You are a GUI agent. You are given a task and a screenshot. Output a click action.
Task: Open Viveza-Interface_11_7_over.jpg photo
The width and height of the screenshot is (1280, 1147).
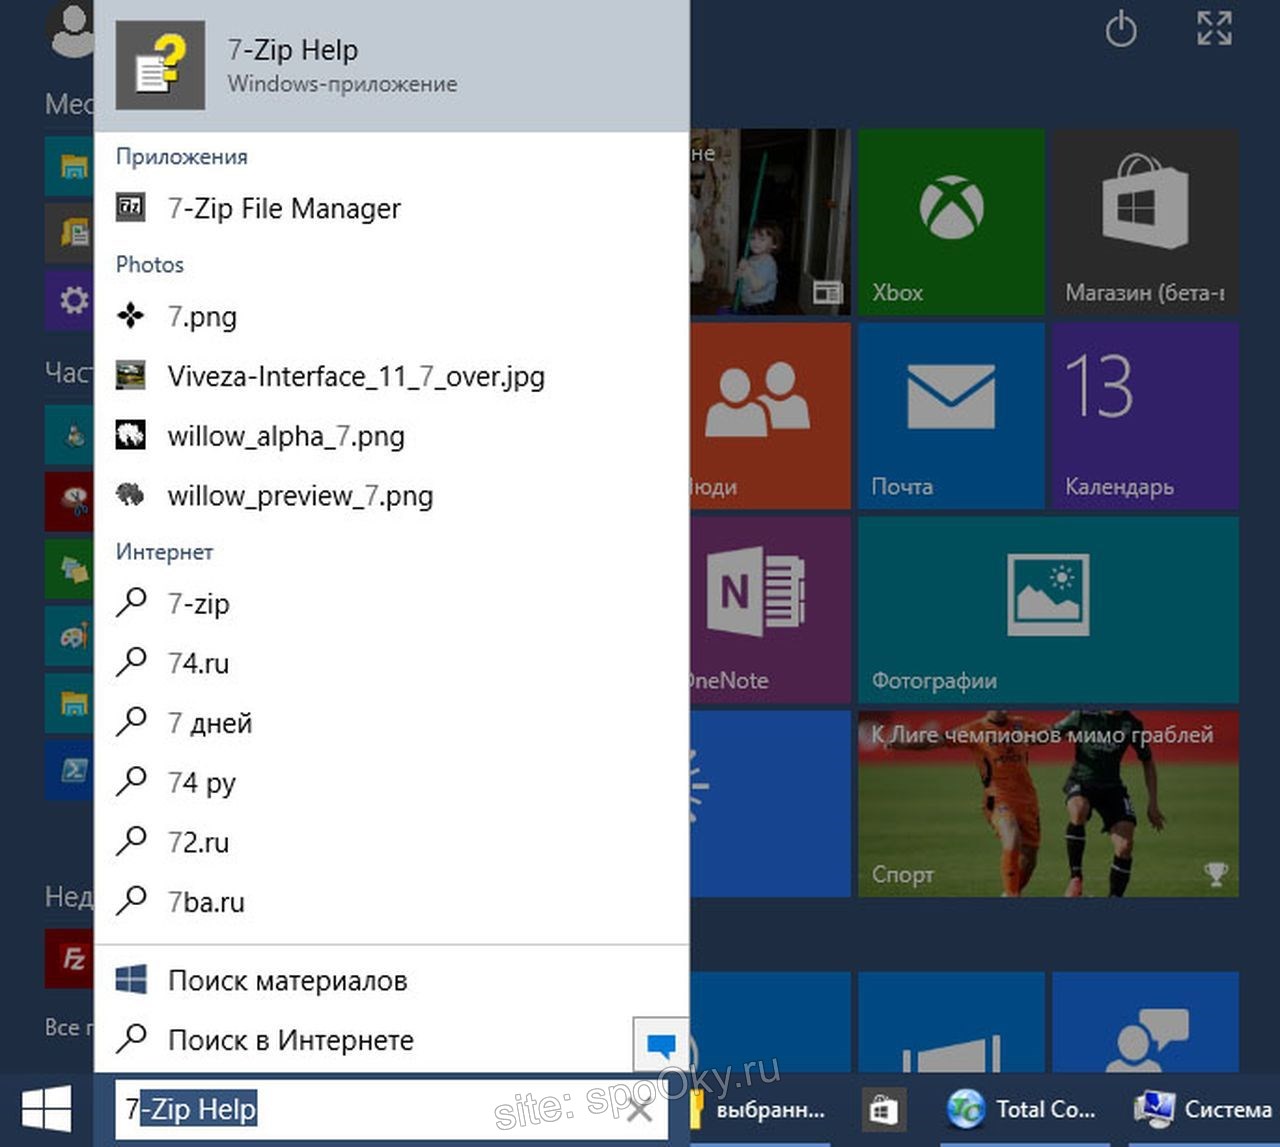click(392, 377)
